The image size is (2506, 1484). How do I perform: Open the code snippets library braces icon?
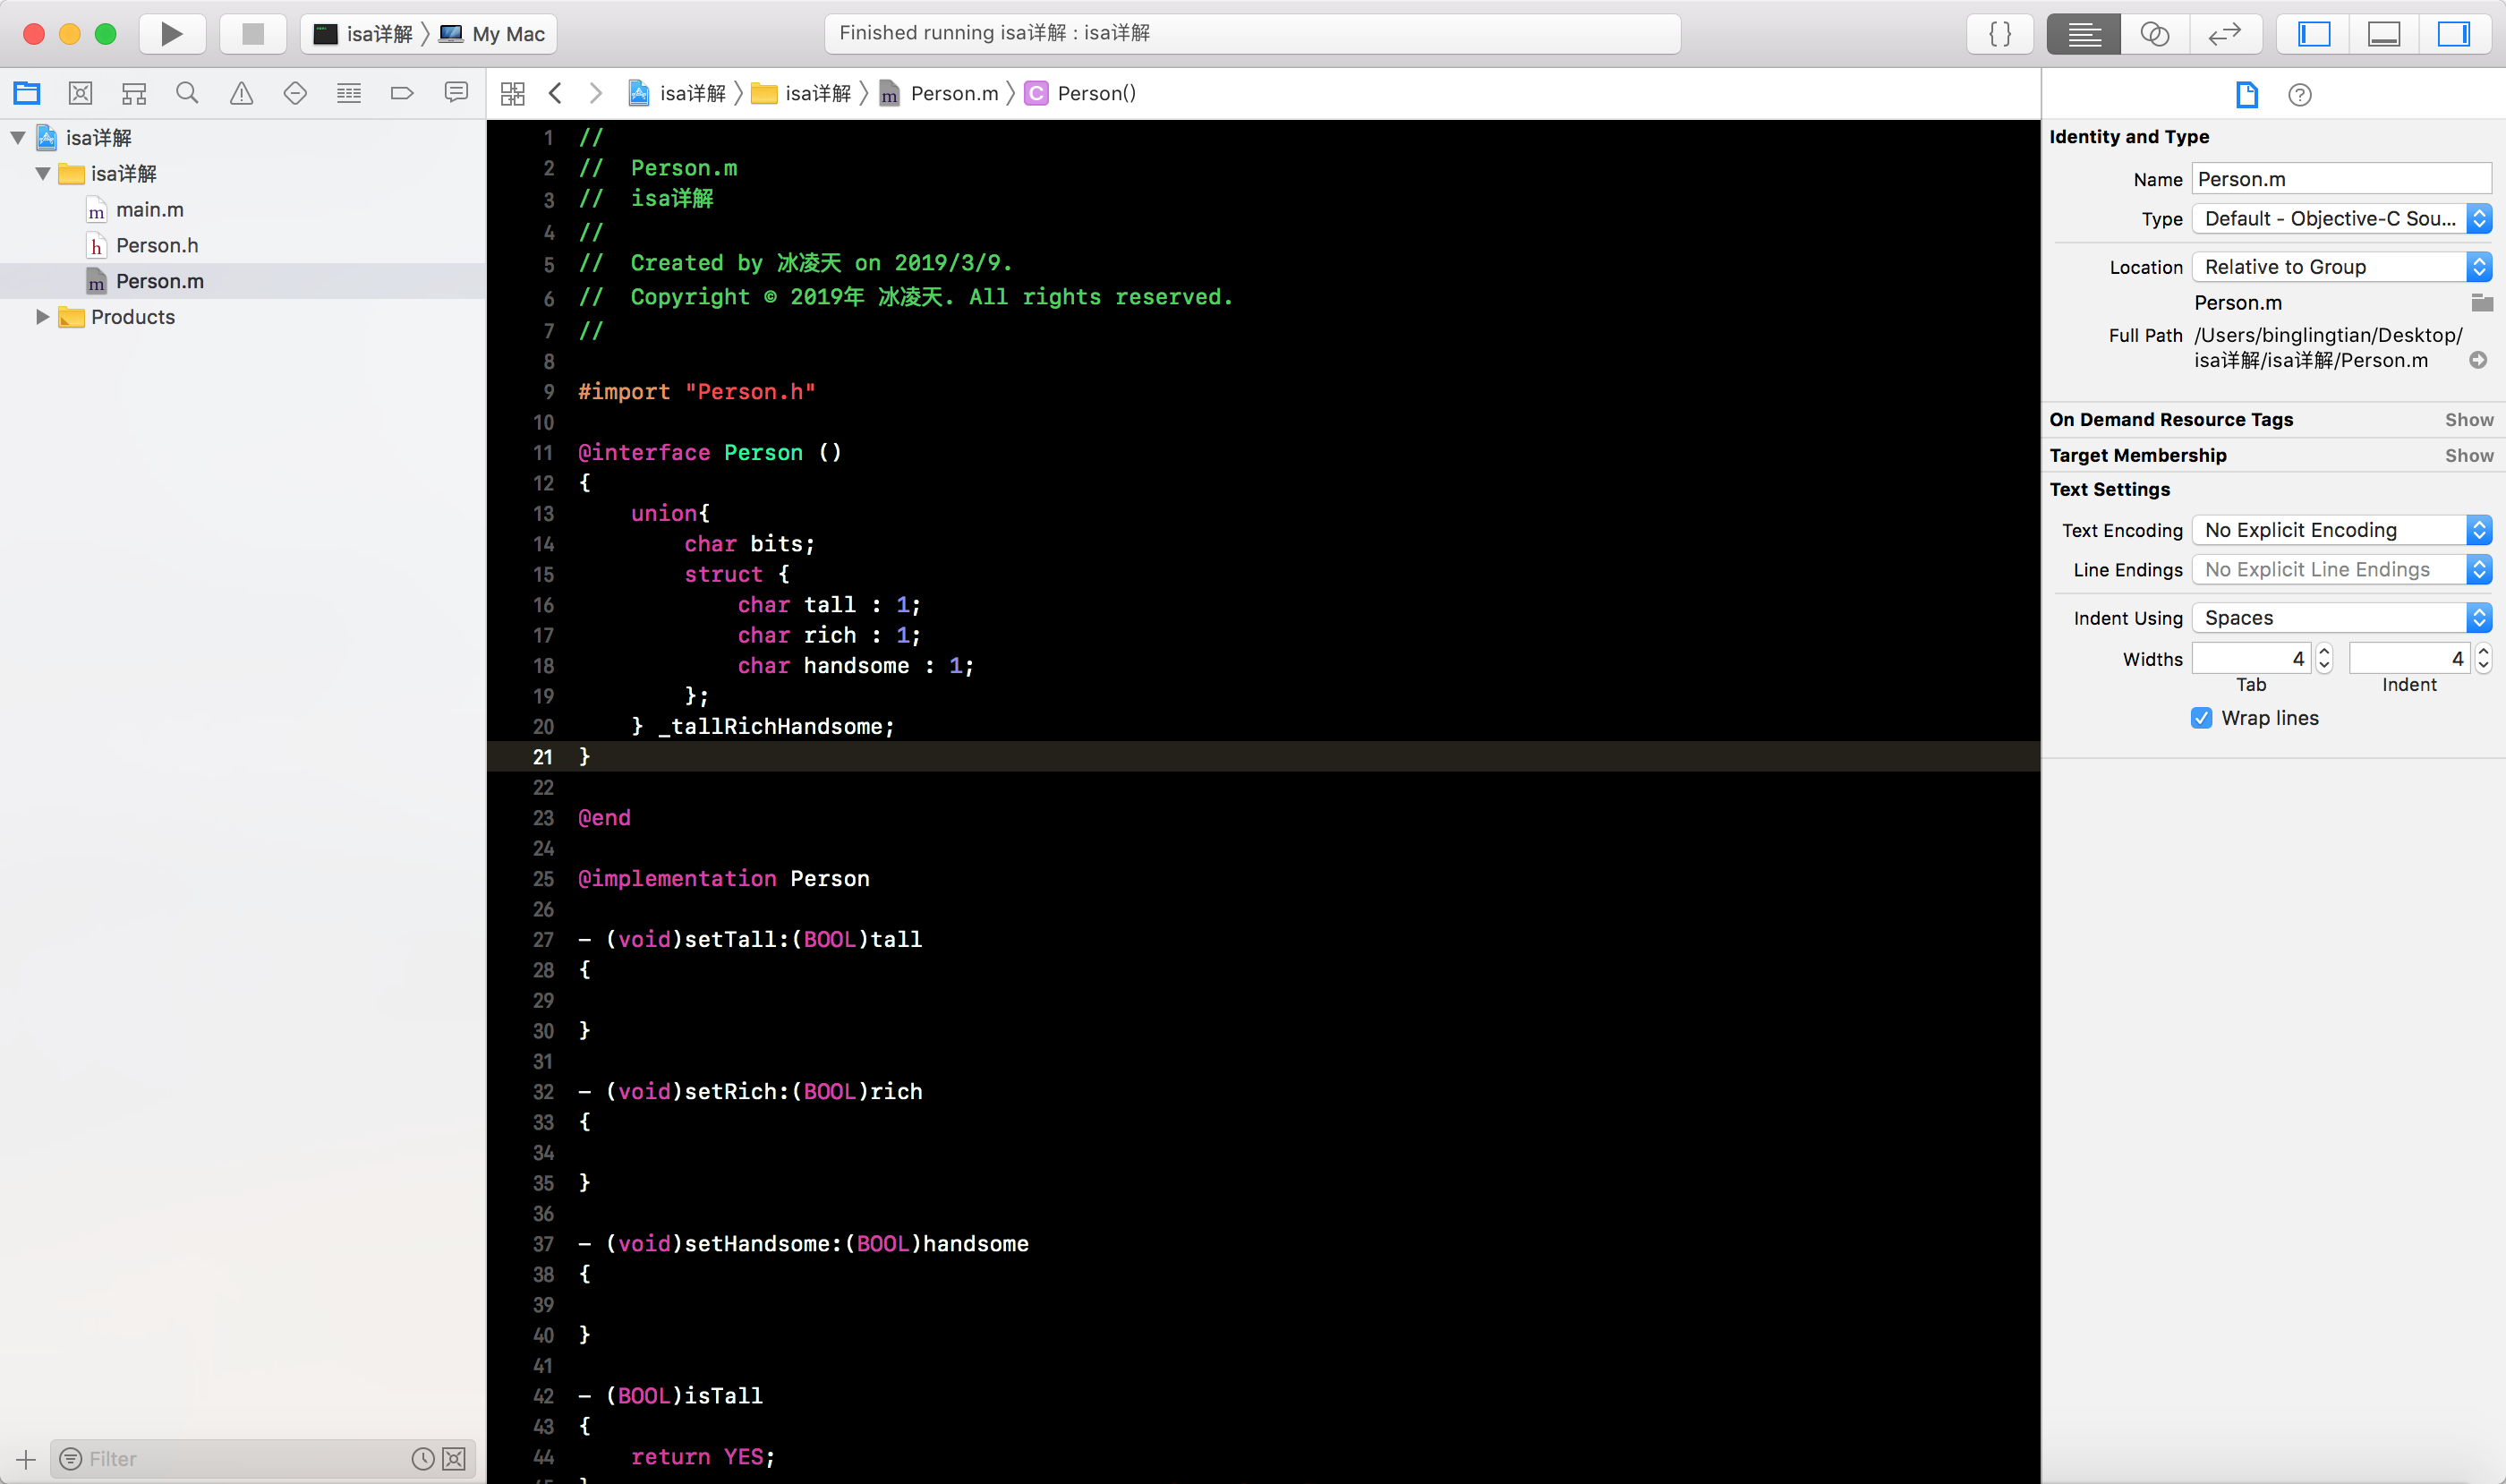1999,34
